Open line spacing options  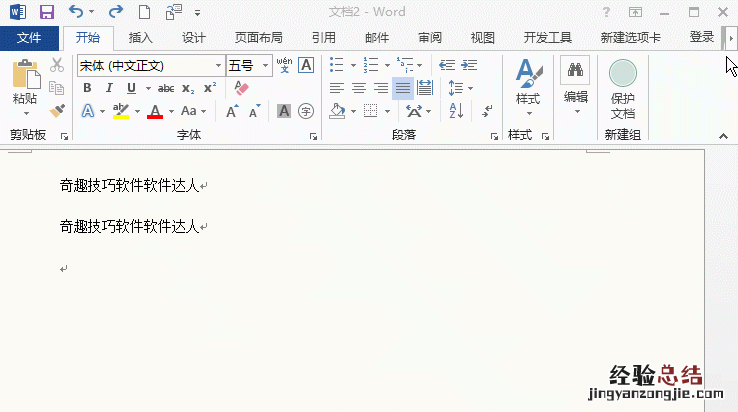(460, 88)
